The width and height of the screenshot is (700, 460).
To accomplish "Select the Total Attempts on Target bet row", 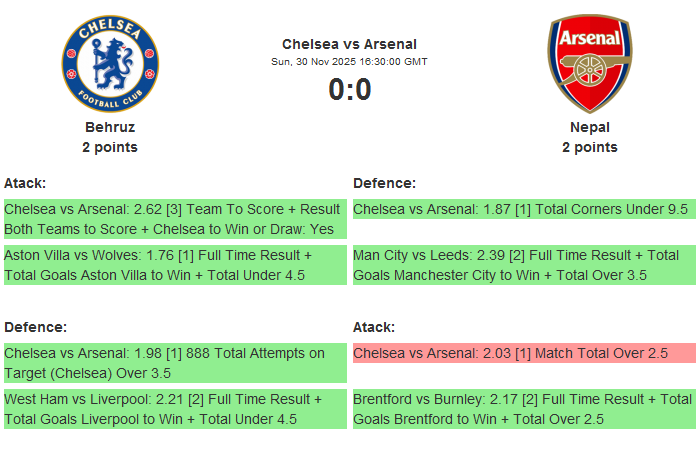I will point(175,363).
